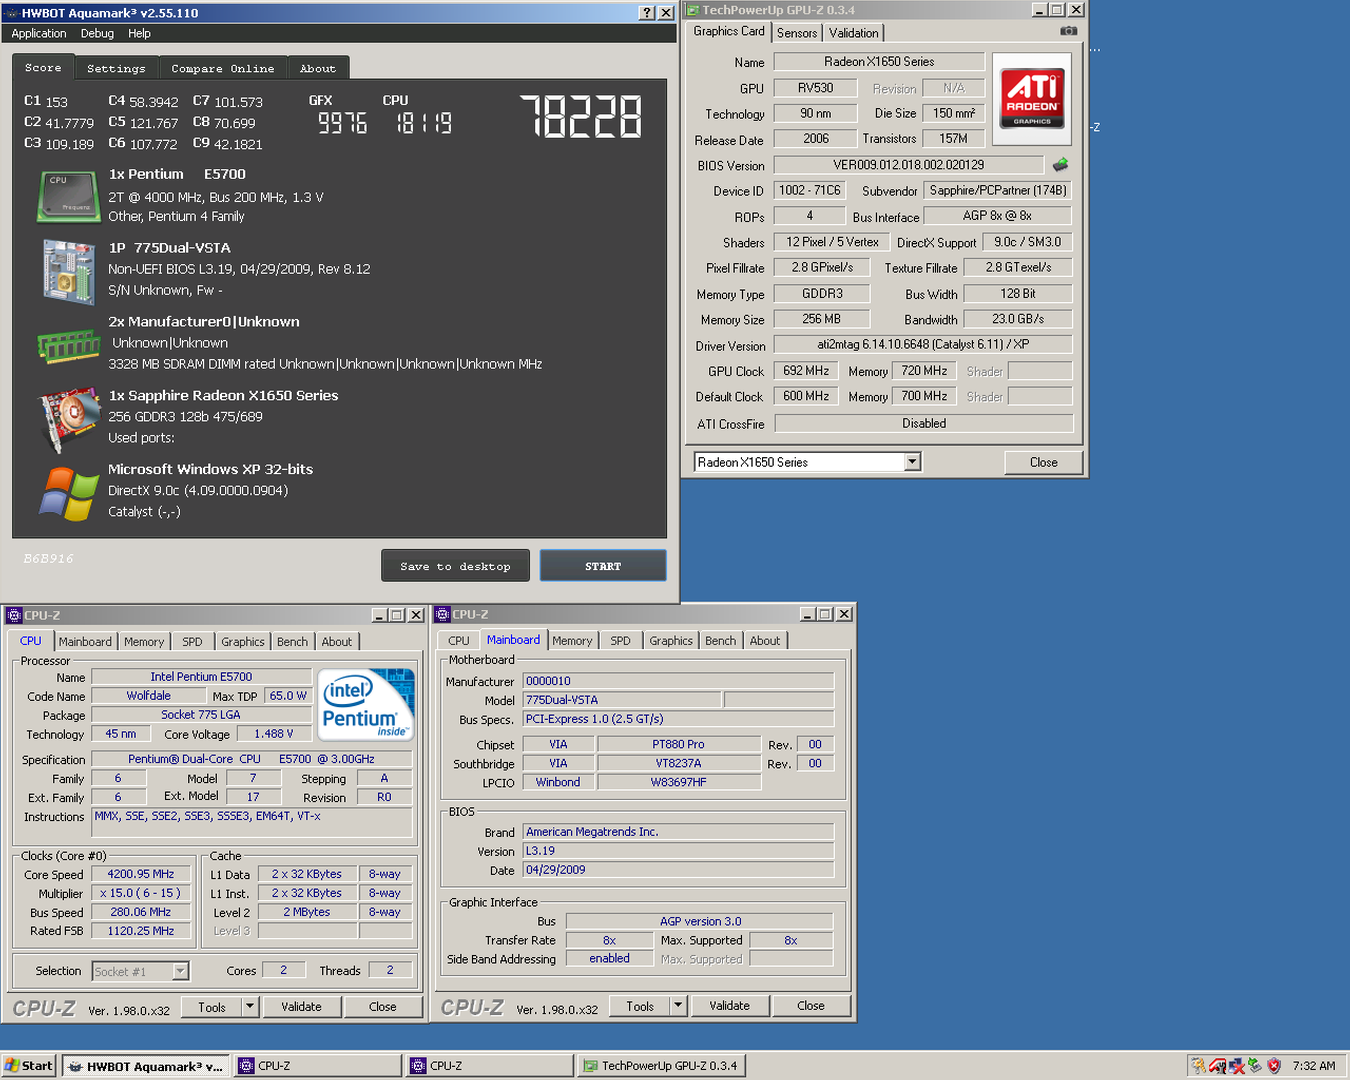
Task: Click Validate in left CPU-Z window
Action: 301,1007
